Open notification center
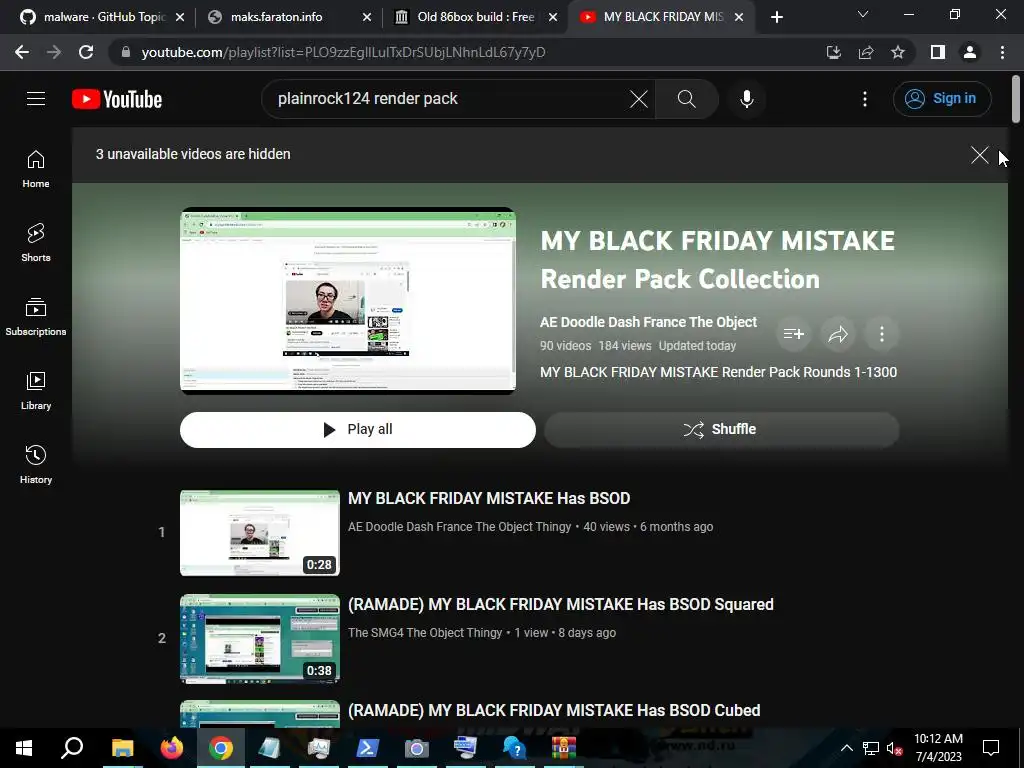The height and width of the screenshot is (768, 1024). (991, 748)
